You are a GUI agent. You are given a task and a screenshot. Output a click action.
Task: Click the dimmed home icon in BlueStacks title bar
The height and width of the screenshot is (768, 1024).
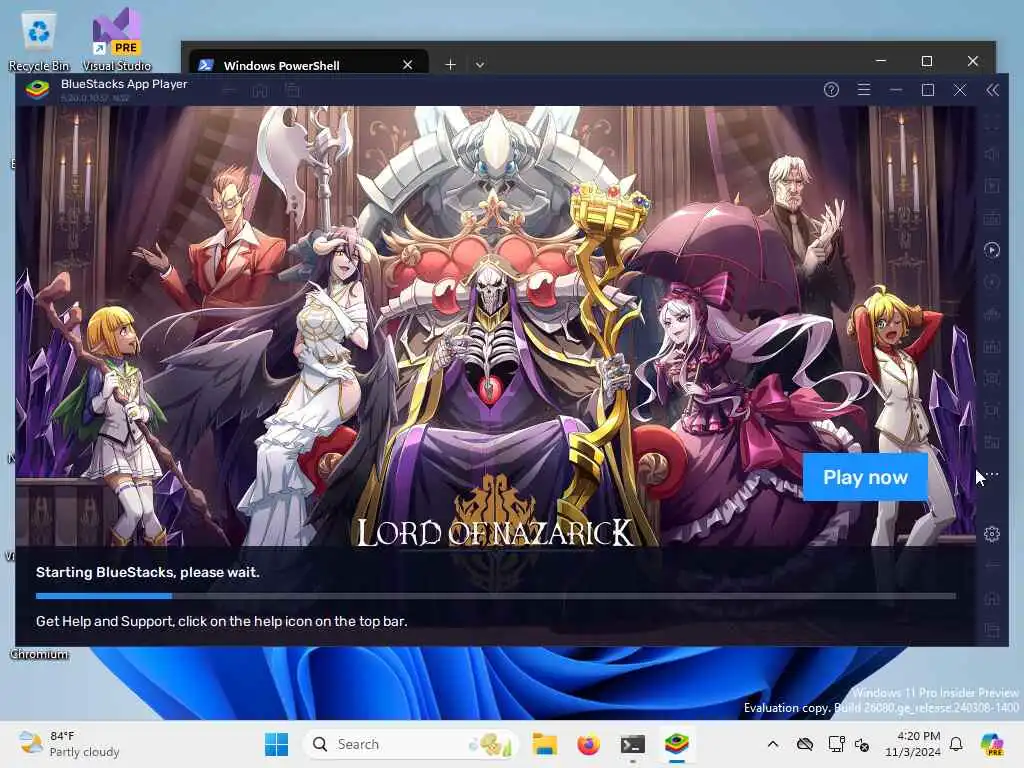pos(260,91)
